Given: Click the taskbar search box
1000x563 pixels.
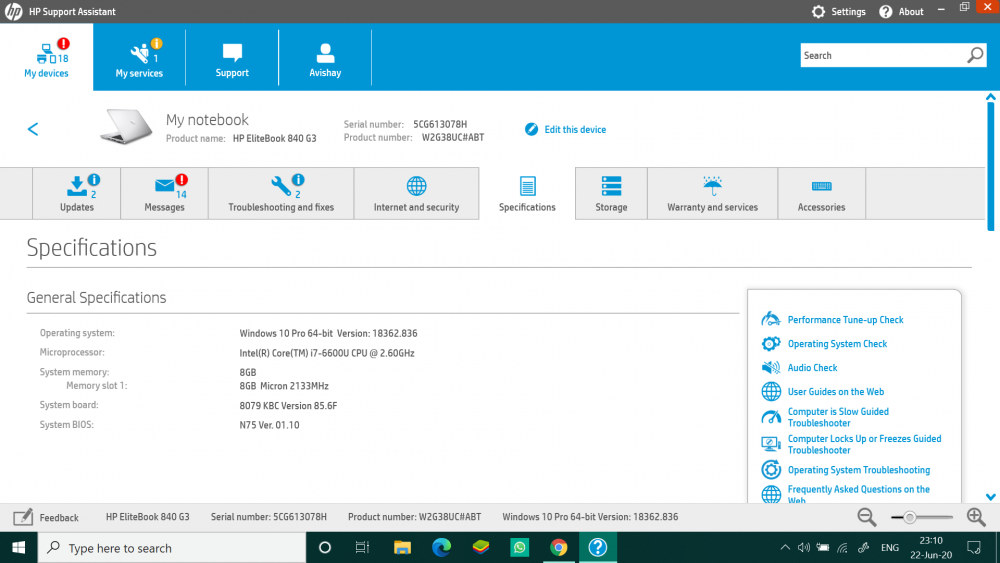Looking at the screenshot, I should (x=172, y=548).
